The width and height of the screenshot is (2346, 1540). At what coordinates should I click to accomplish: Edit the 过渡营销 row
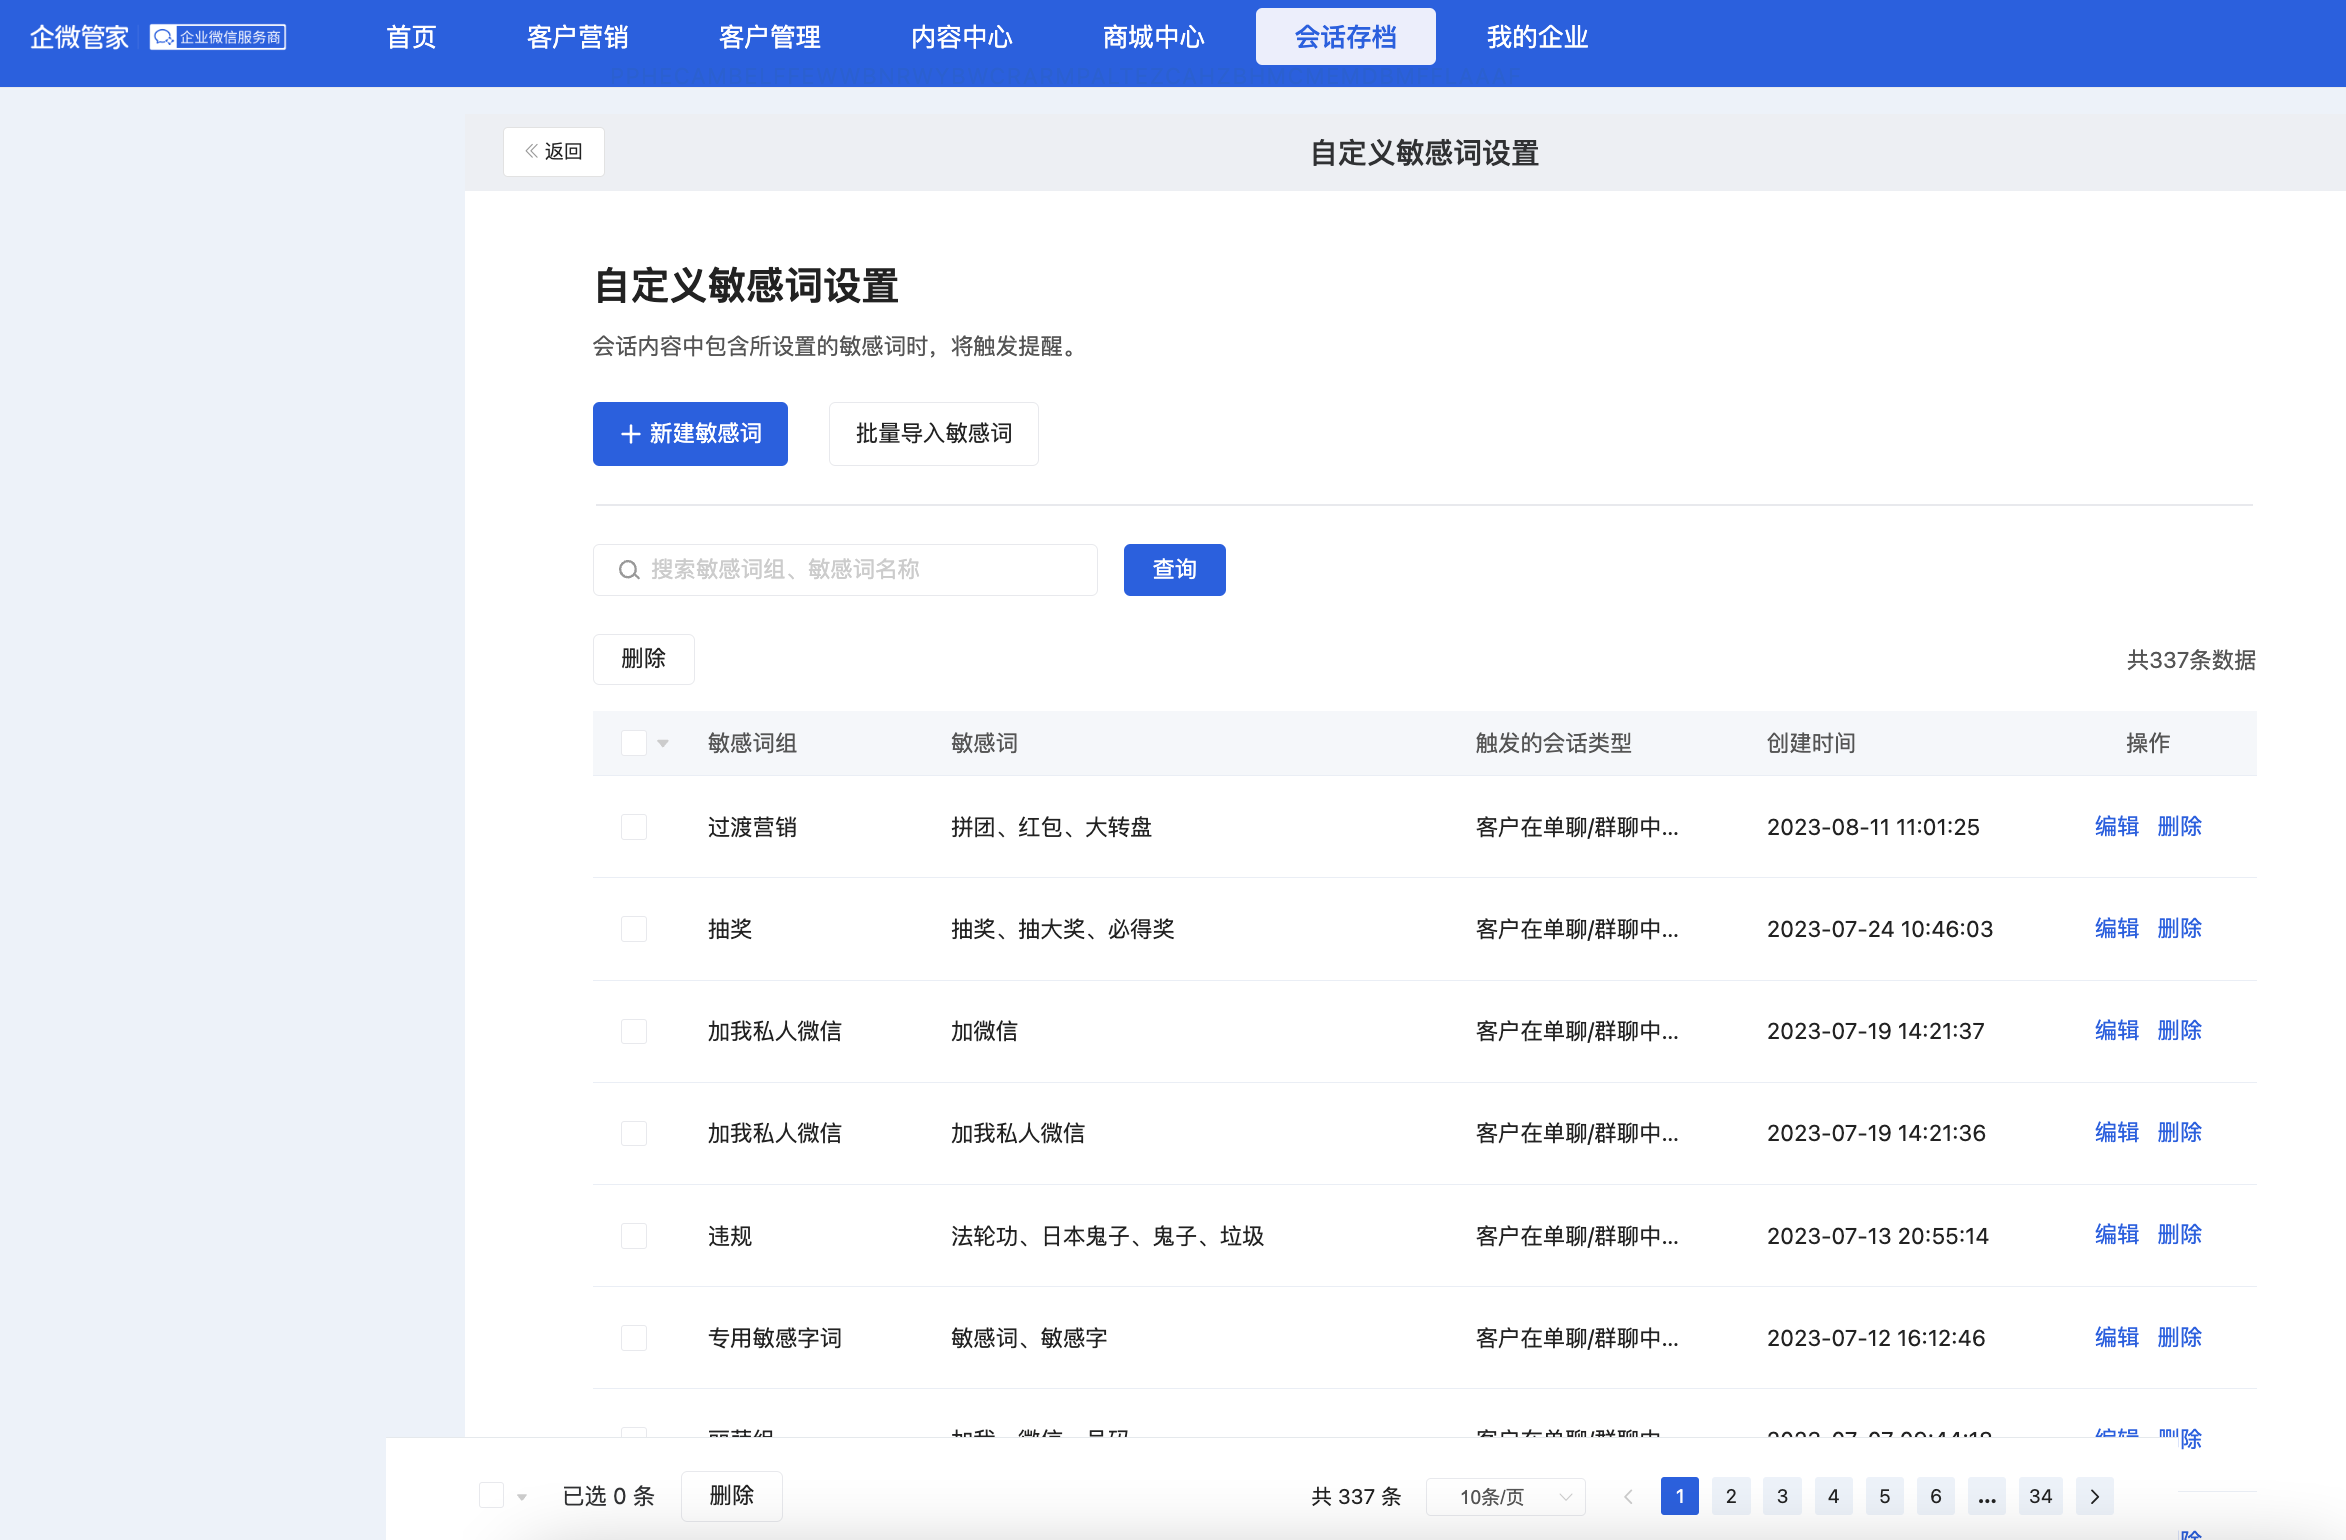coord(2117,827)
